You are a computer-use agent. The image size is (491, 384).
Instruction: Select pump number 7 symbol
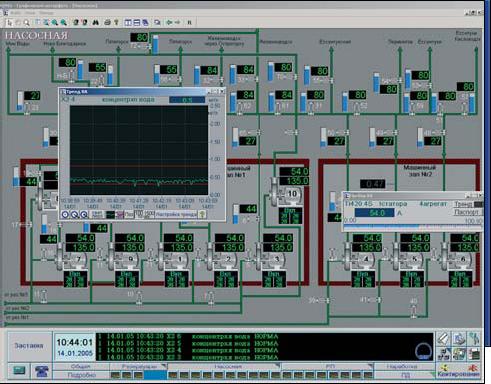72,260
